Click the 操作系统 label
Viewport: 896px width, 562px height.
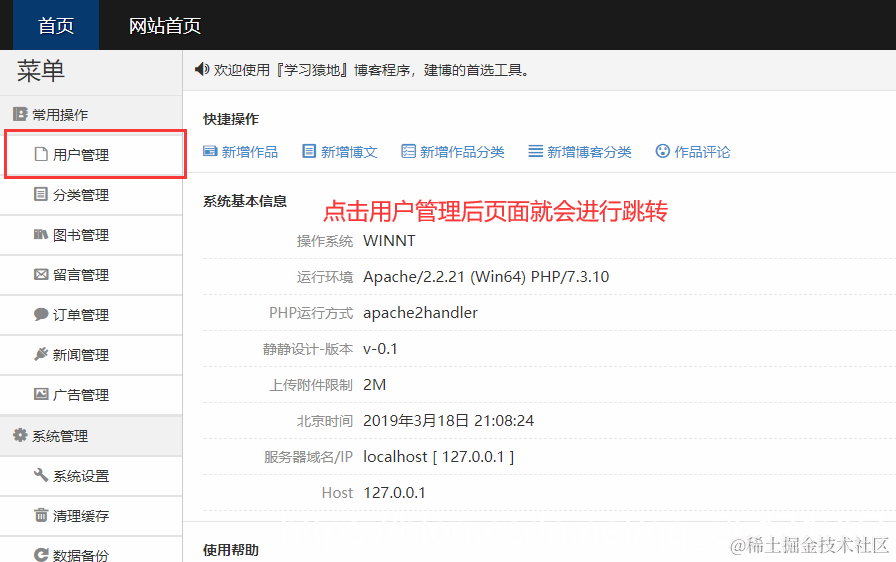[x=325, y=241]
